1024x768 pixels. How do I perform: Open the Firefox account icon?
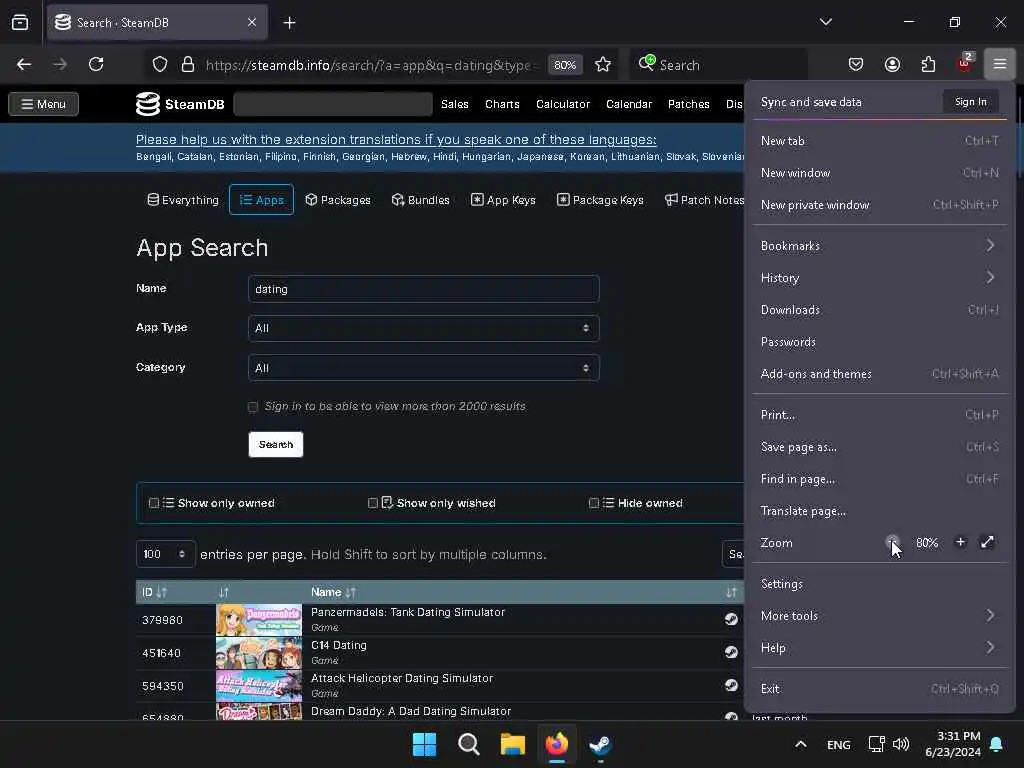coord(892,64)
